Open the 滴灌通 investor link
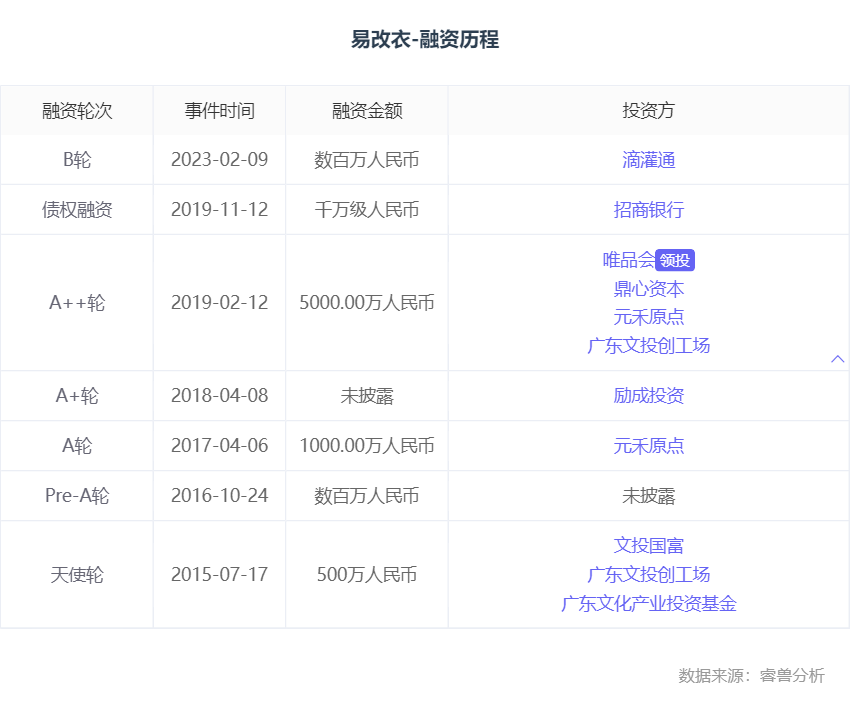This screenshot has width=850, height=720. click(x=648, y=160)
